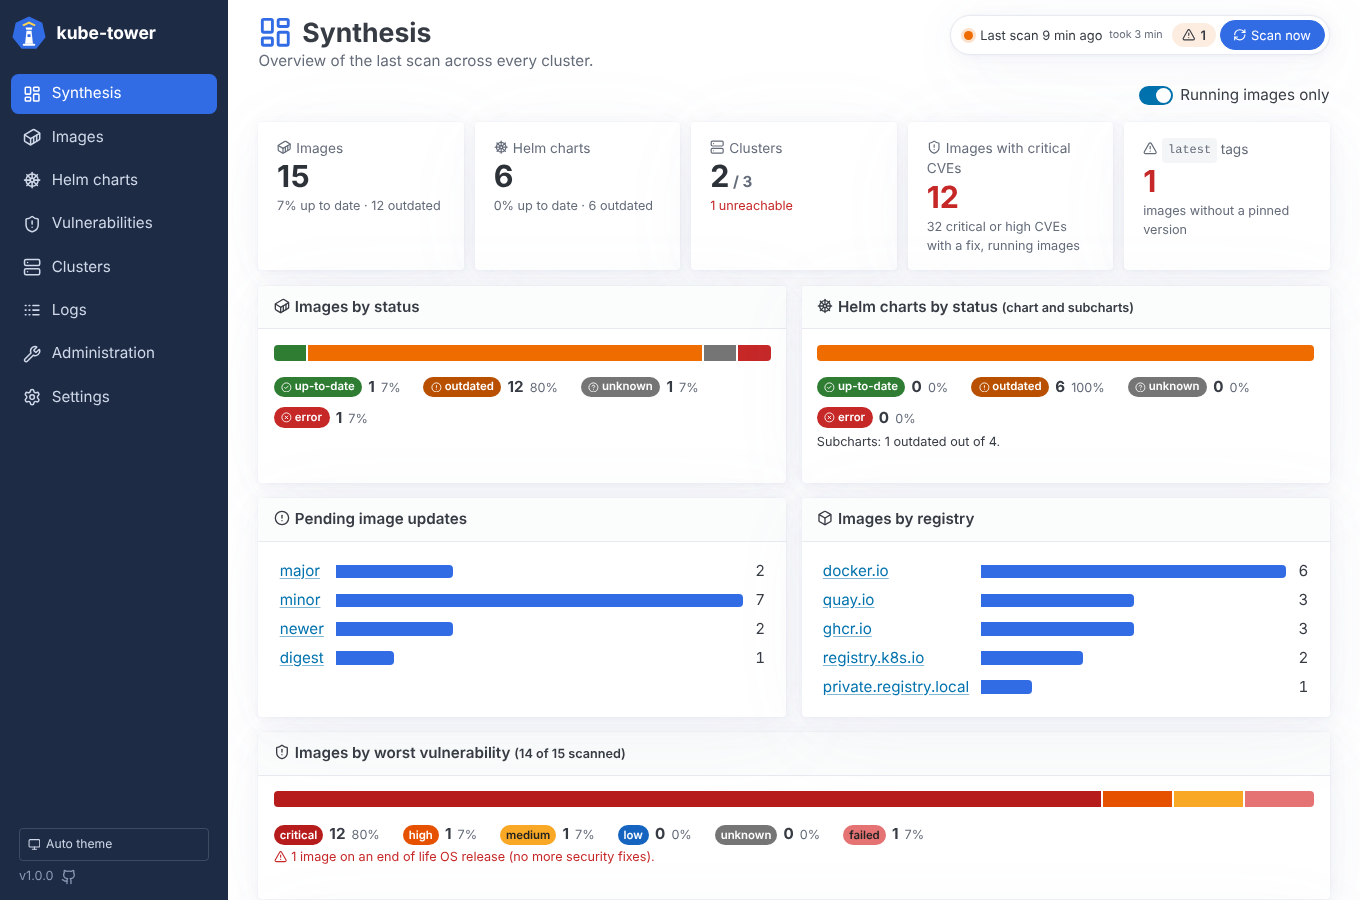The image size is (1360, 900).
Task: Click the 'Subcharts: 1 outdated out of 4.' text
Action: click(908, 442)
